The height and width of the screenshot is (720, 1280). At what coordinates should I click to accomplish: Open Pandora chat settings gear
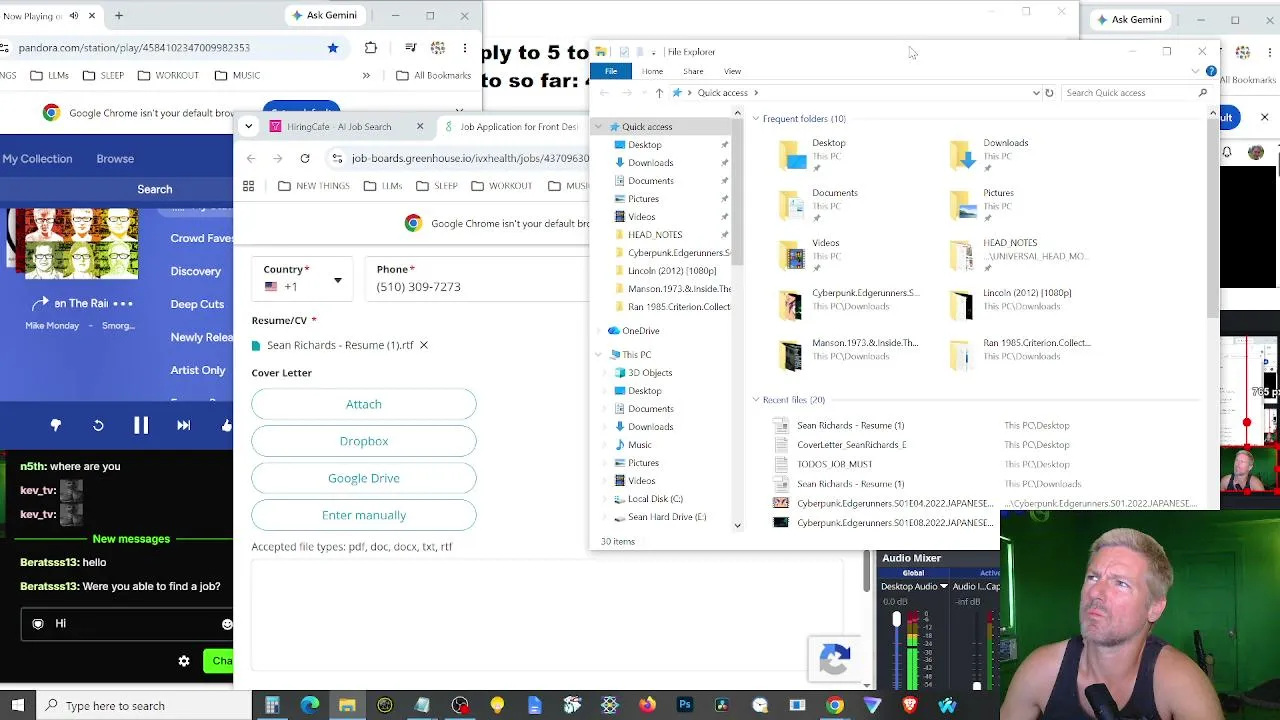tap(184, 661)
